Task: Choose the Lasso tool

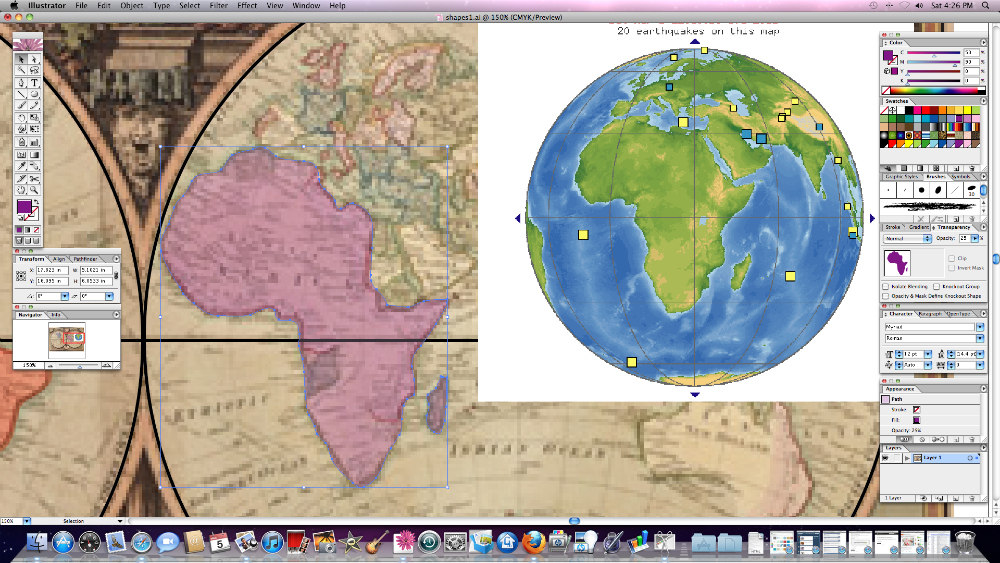Action: tap(34, 70)
